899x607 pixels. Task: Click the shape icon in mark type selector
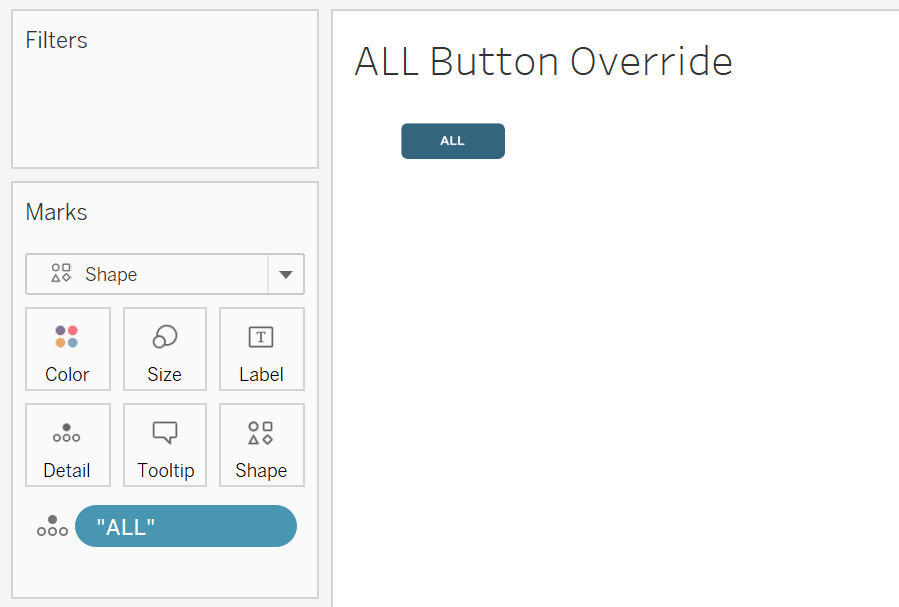(61, 273)
